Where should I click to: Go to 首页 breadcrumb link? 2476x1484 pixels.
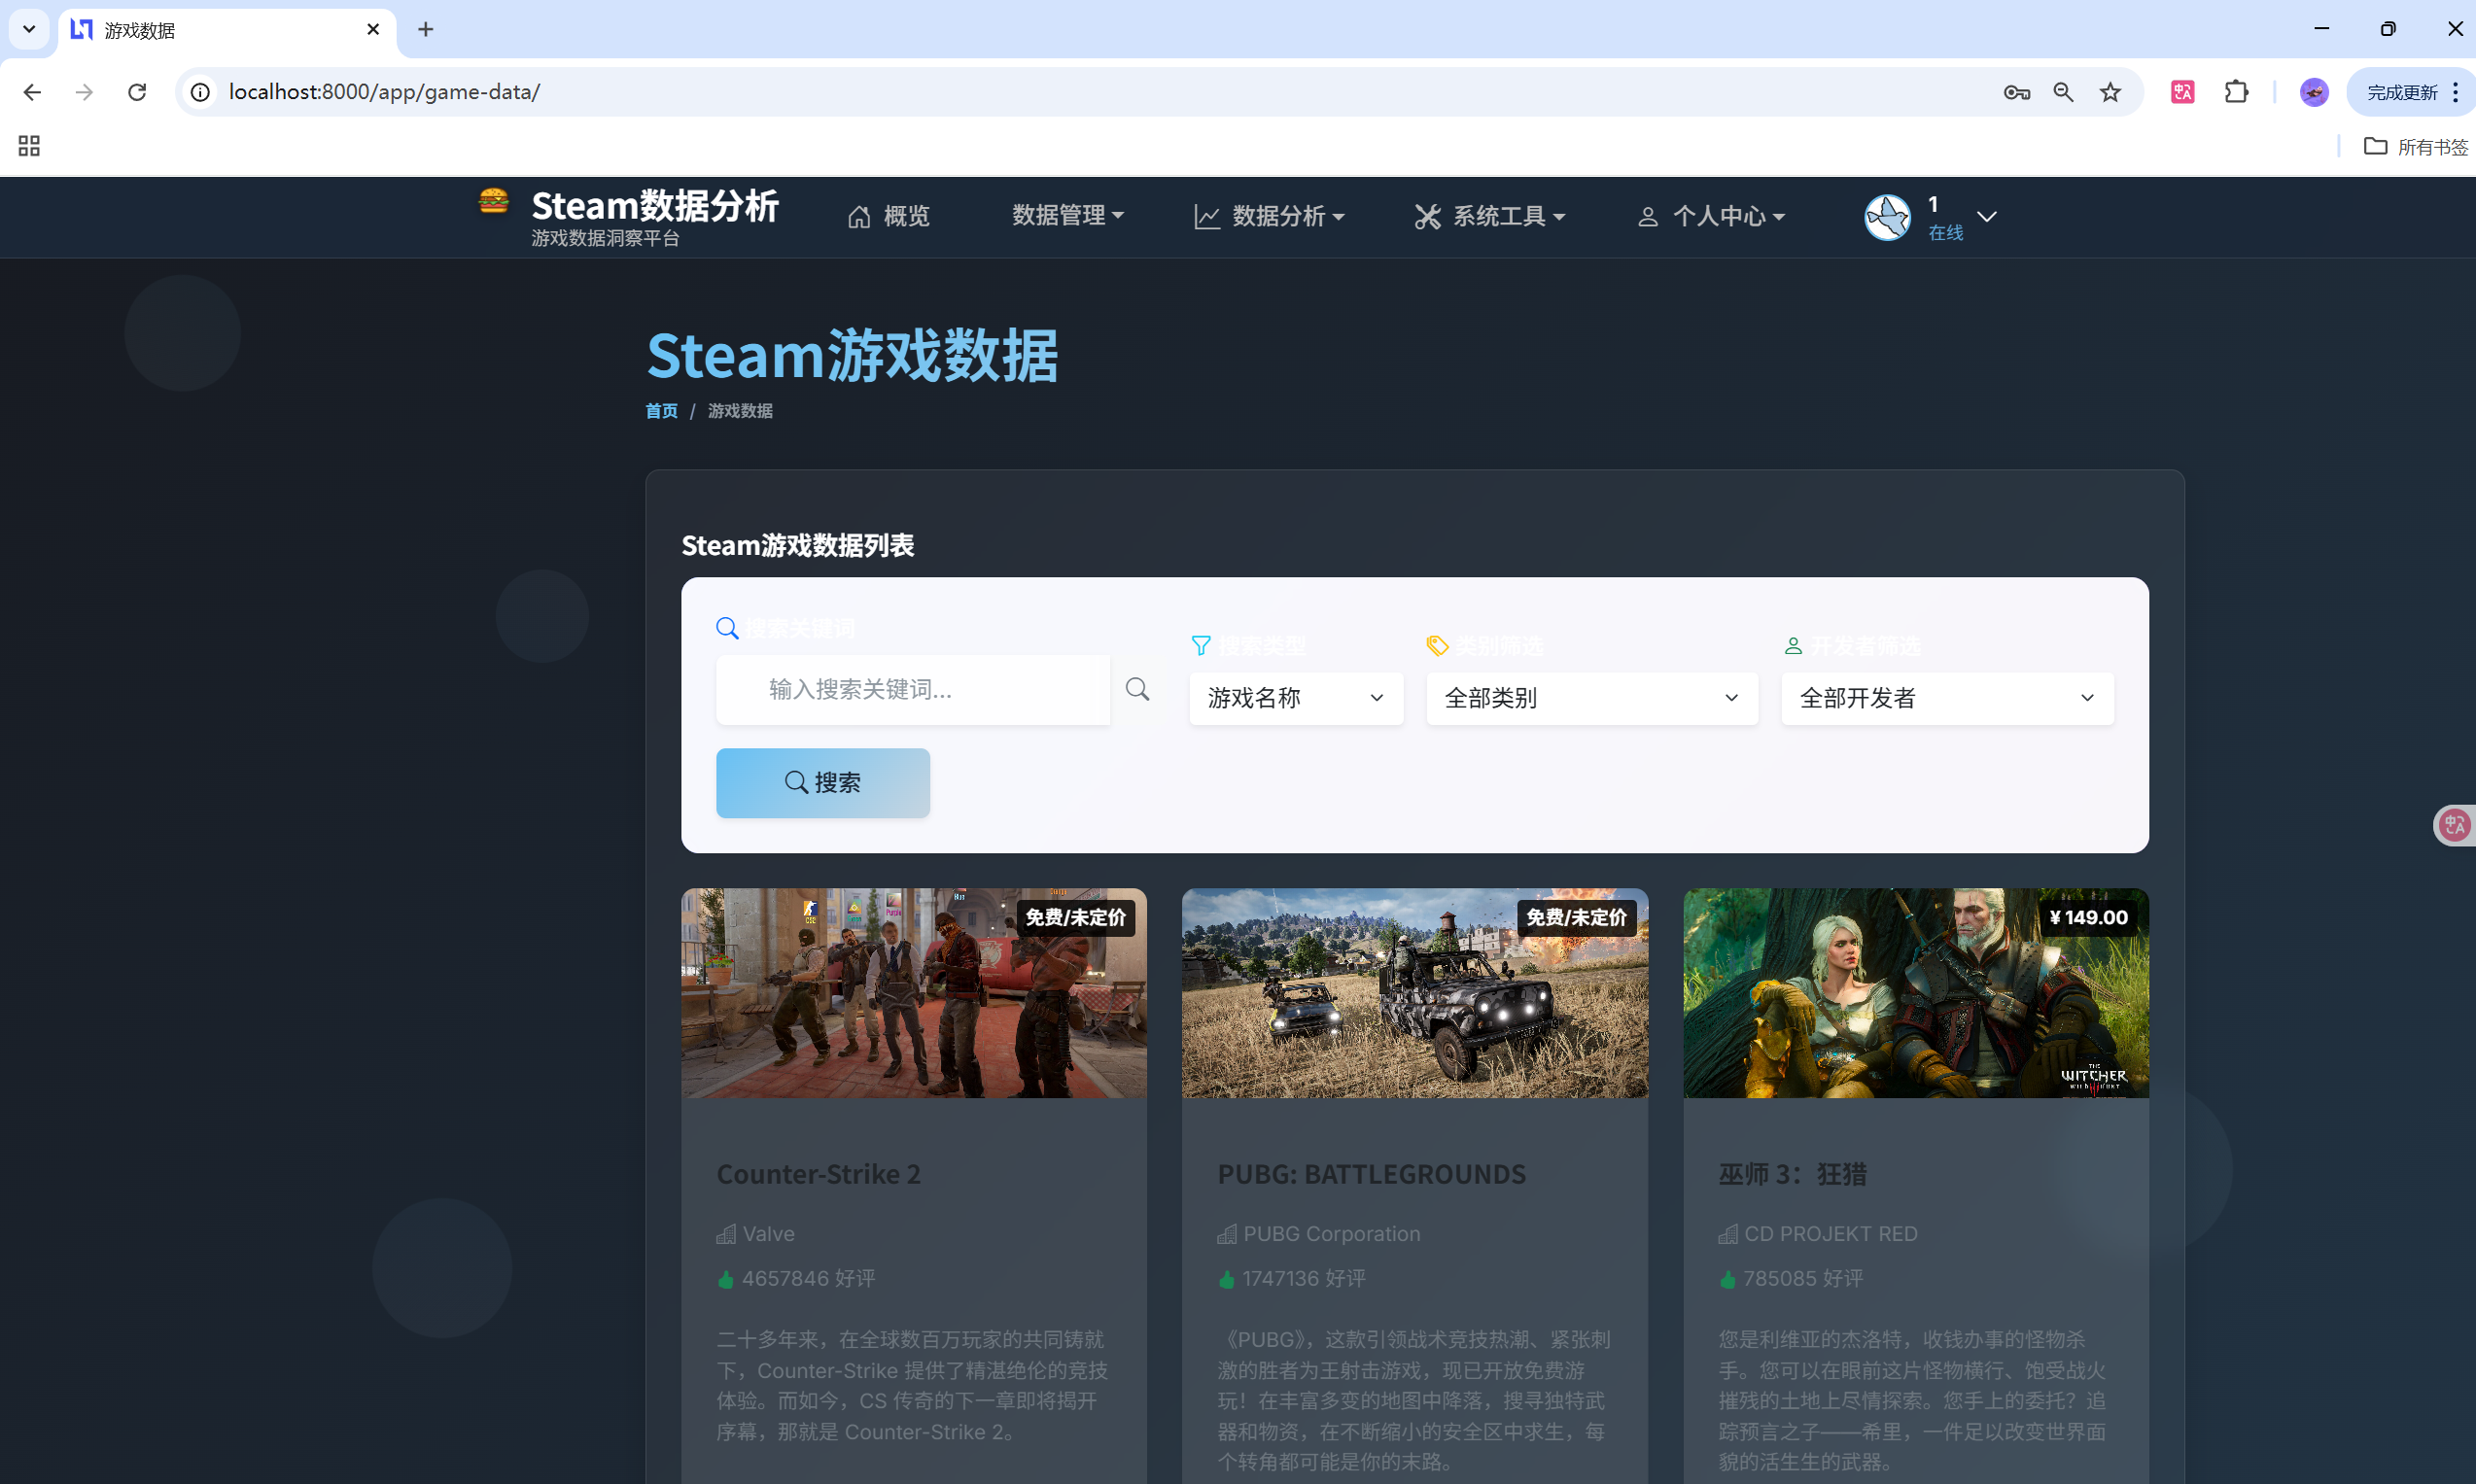coord(661,411)
